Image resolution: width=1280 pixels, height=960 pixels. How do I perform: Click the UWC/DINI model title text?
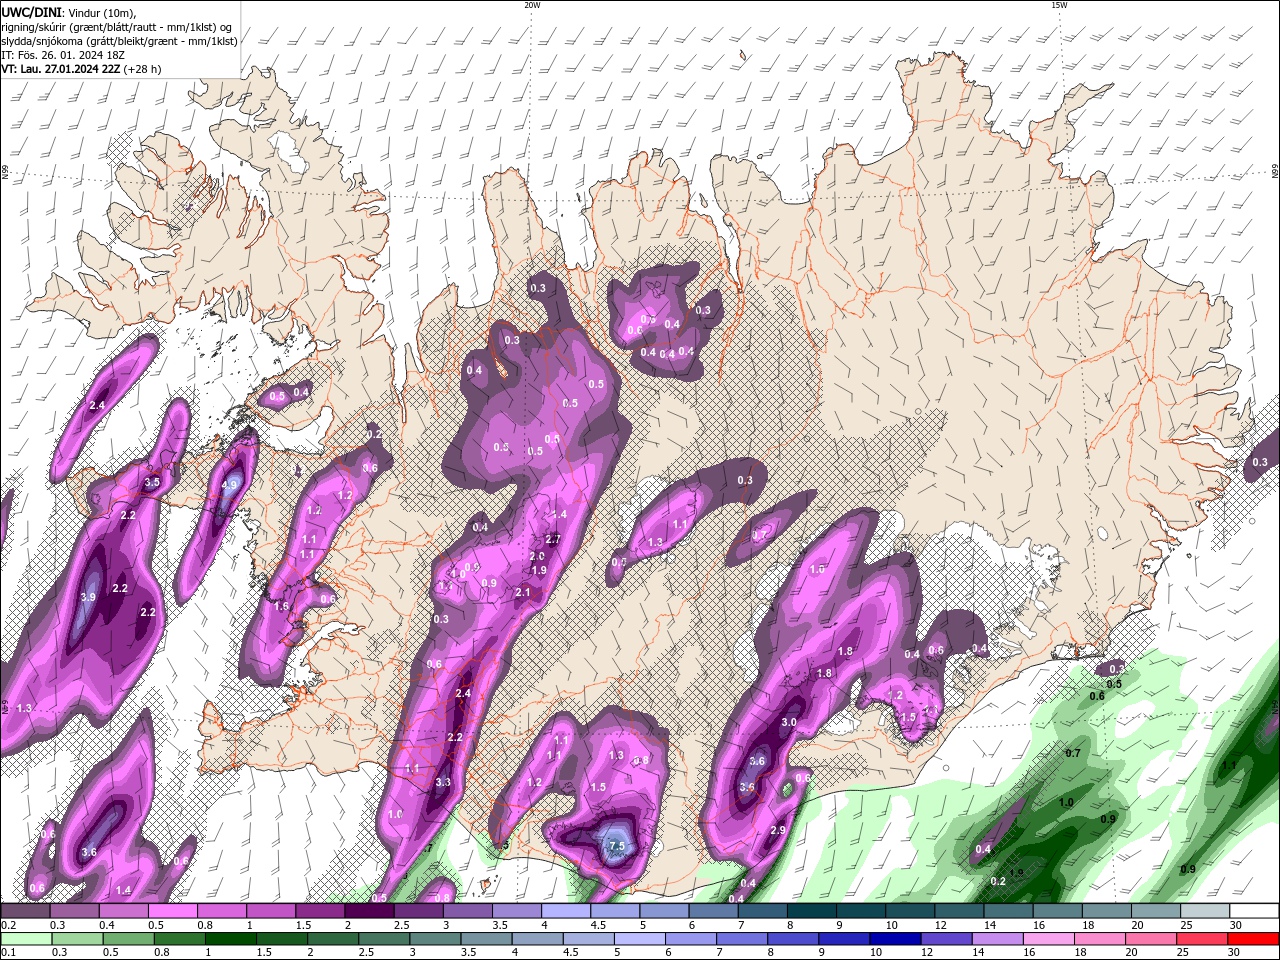[x=30, y=12]
